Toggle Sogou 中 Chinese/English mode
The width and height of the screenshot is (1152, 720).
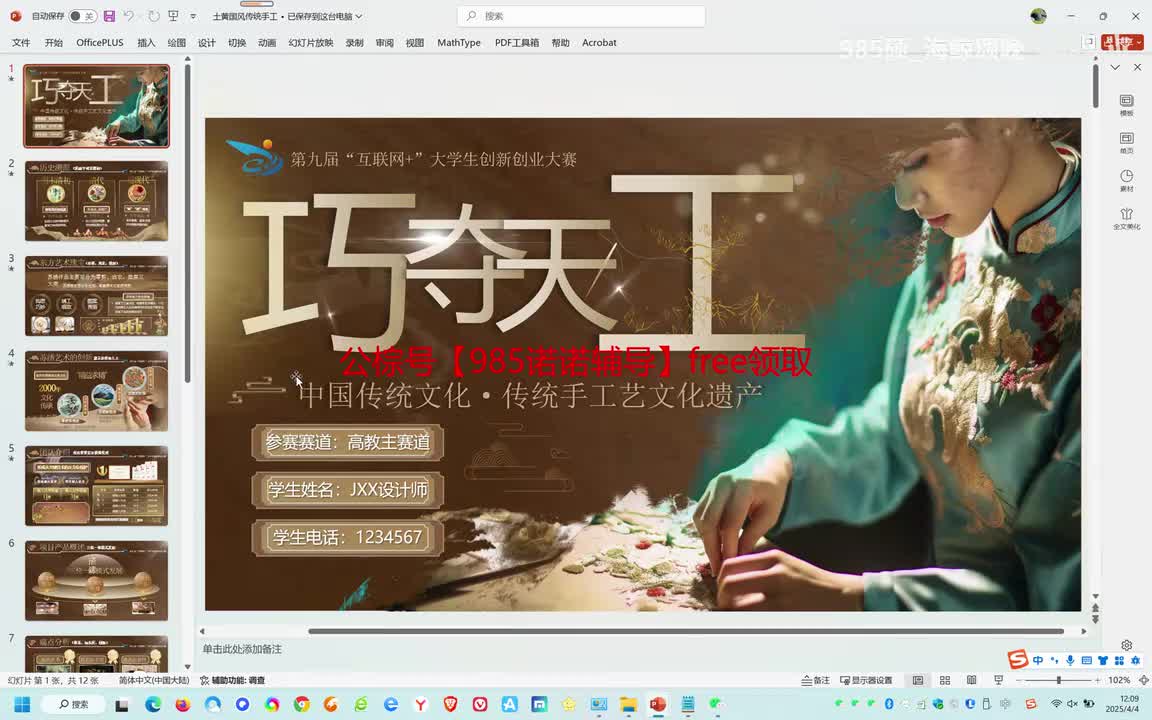click(x=1037, y=660)
